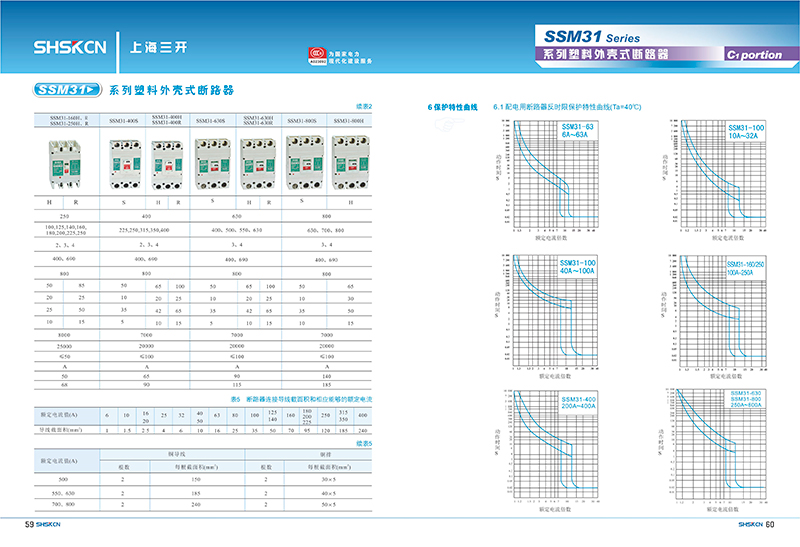Viewport: 800px width, 547px height.
Task: Click the SSM31 arrow badge above the table
Action: (68, 89)
